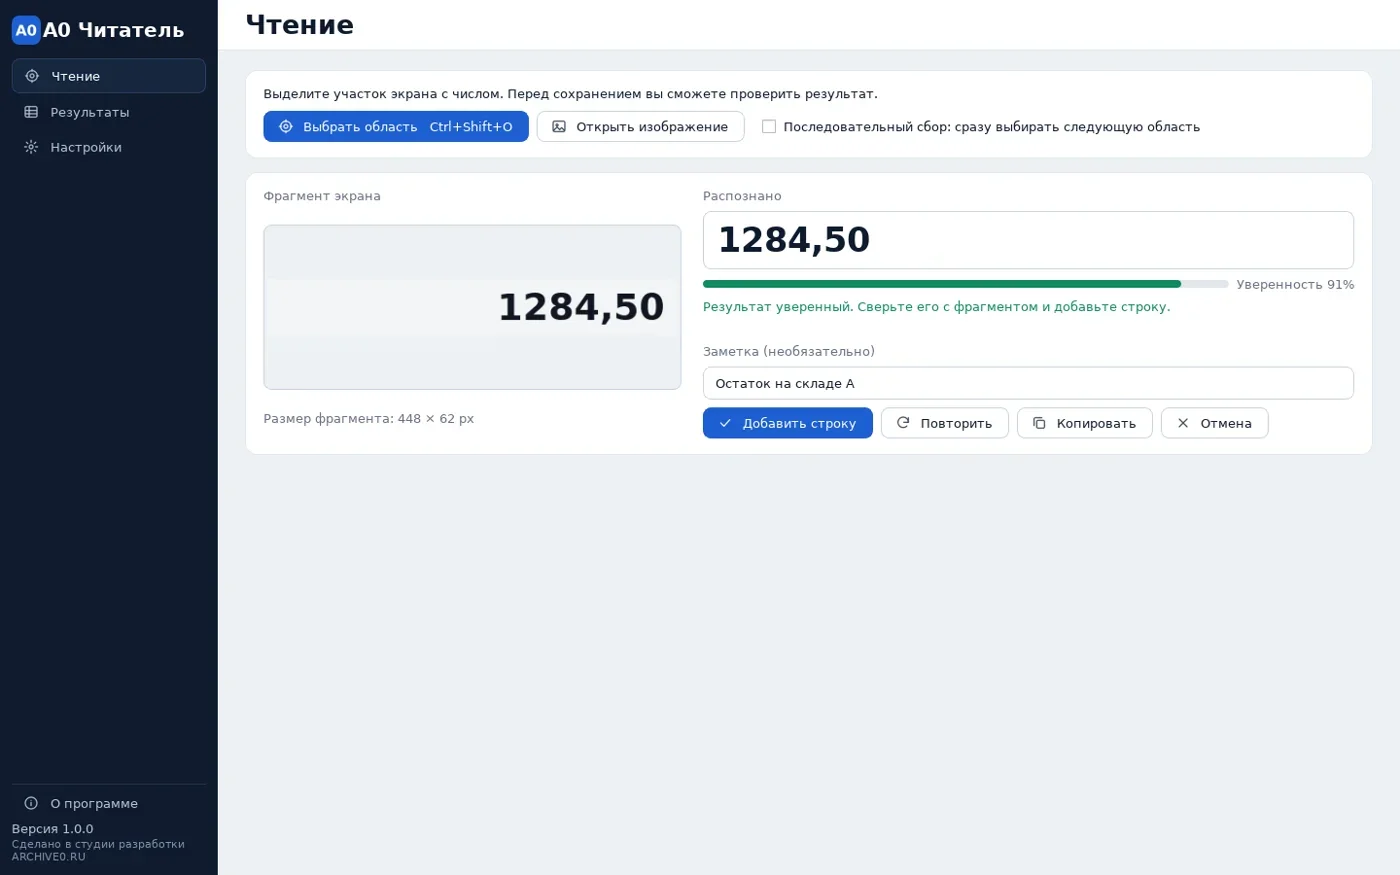This screenshot has width=1400, height=875.
Task: Click Открыть изображение button
Action: (641, 127)
